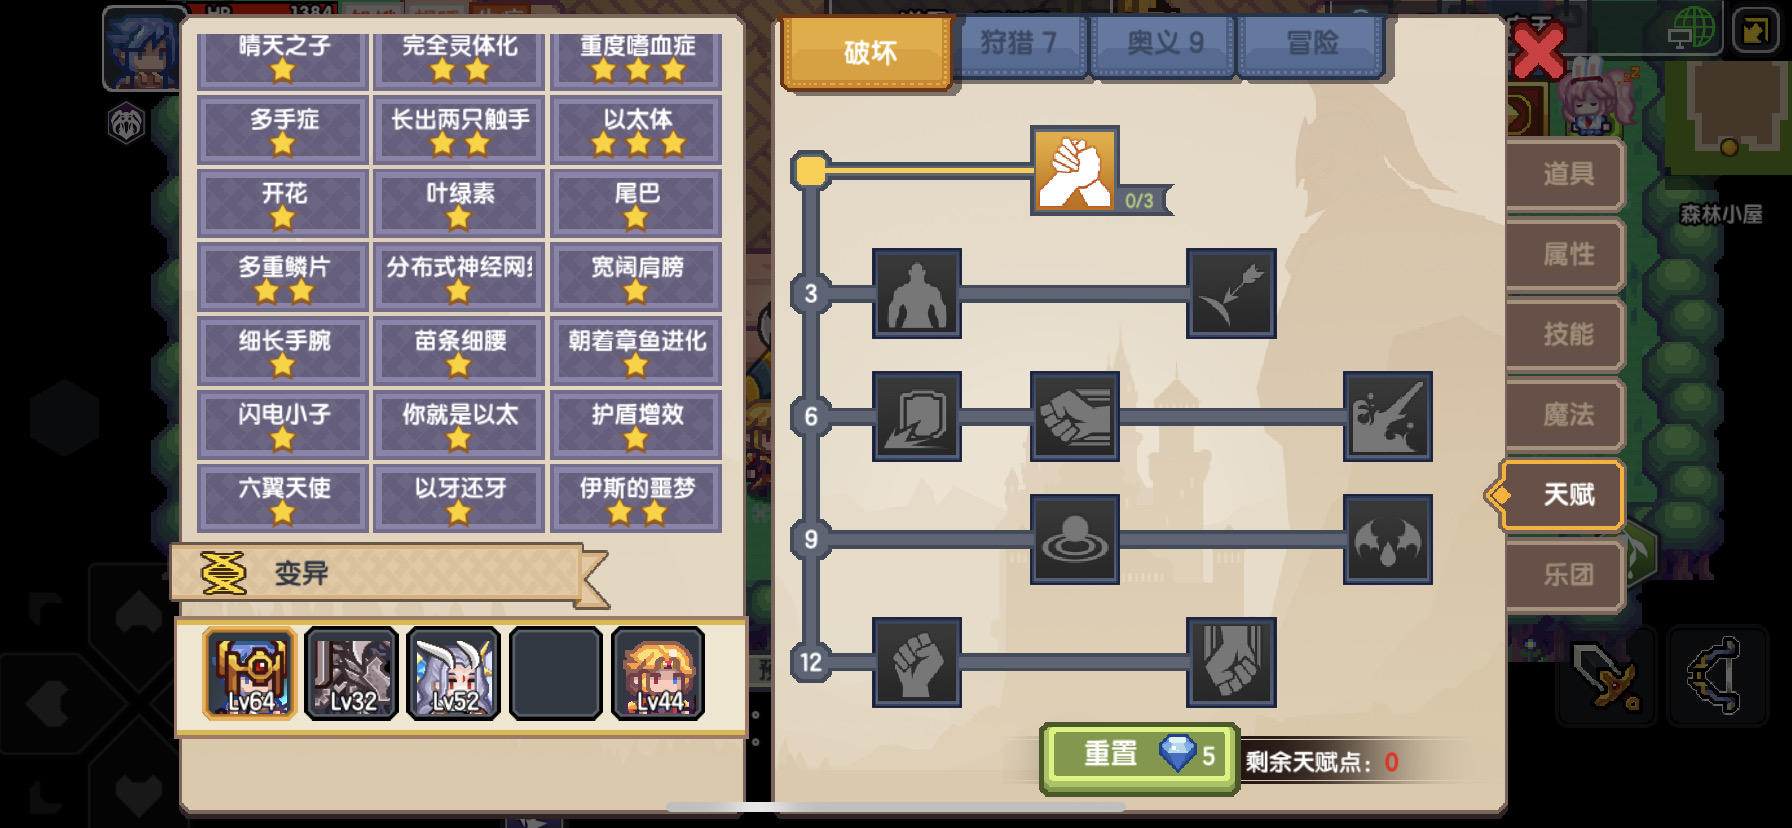Select the splash strike talent icon
The image size is (1792, 828).
click(1388, 416)
